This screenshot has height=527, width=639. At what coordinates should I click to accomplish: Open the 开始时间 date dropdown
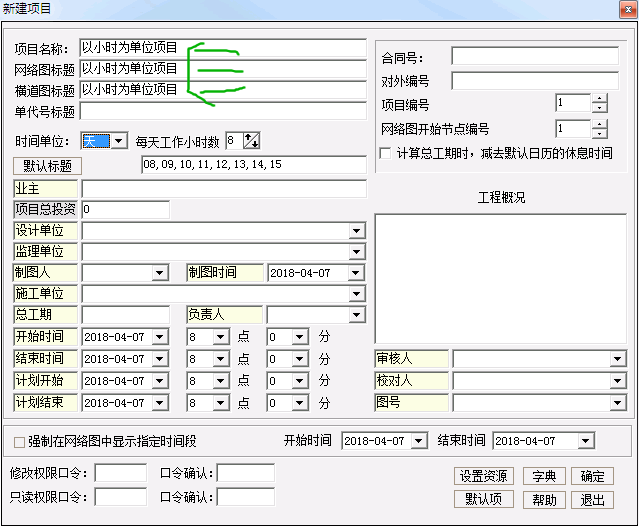coord(160,337)
